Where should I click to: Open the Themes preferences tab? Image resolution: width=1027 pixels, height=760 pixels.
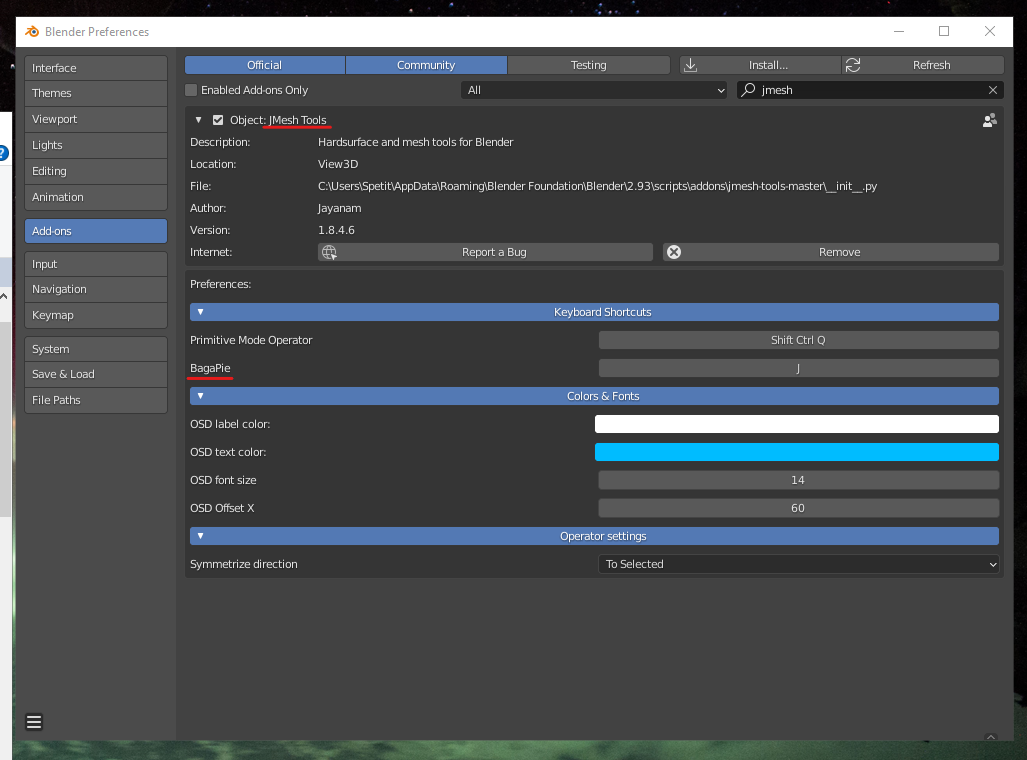point(96,93)
